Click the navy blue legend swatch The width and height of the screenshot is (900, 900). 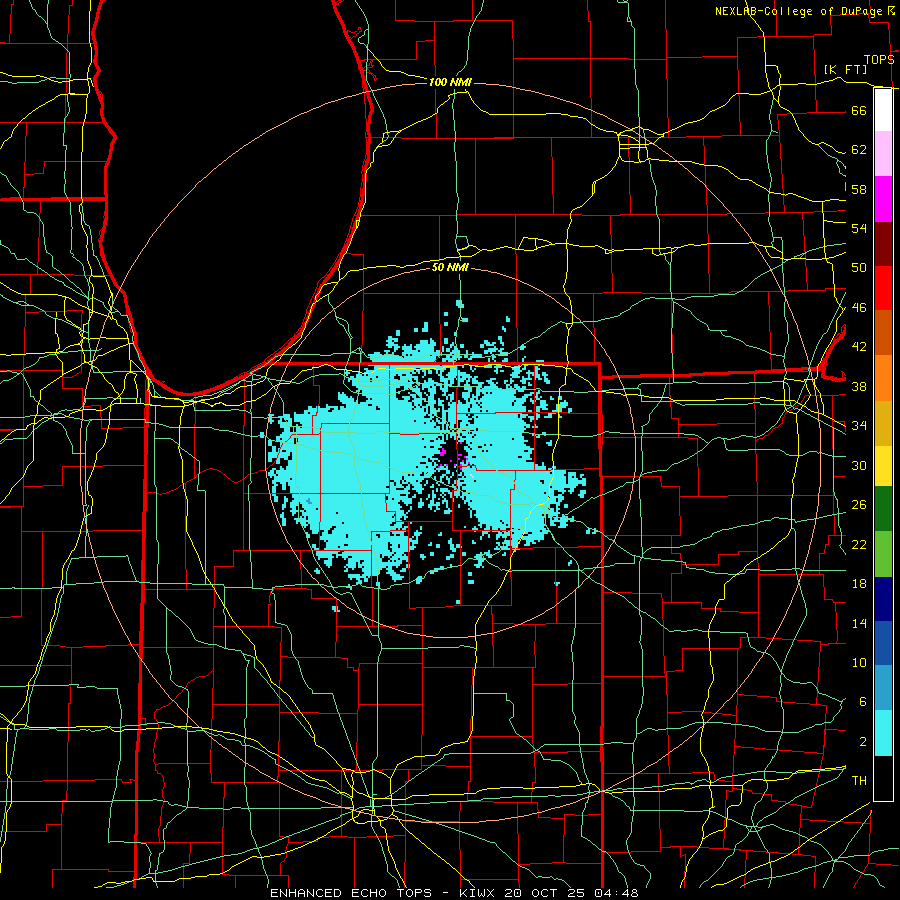(883, 599)
